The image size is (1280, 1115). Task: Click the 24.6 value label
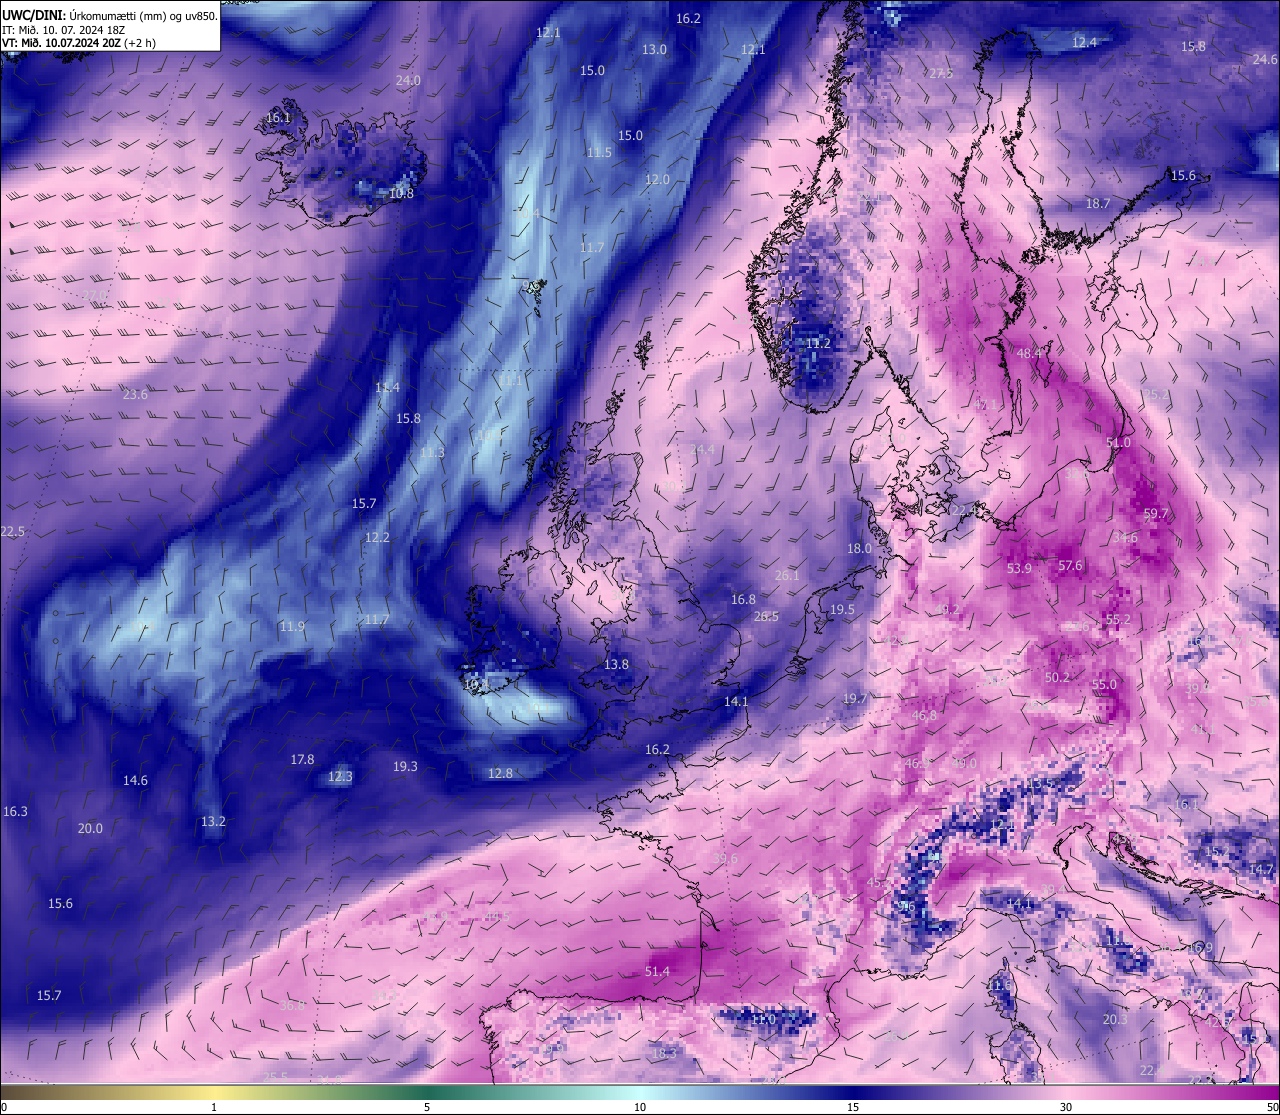click(x=1265, y=59)
